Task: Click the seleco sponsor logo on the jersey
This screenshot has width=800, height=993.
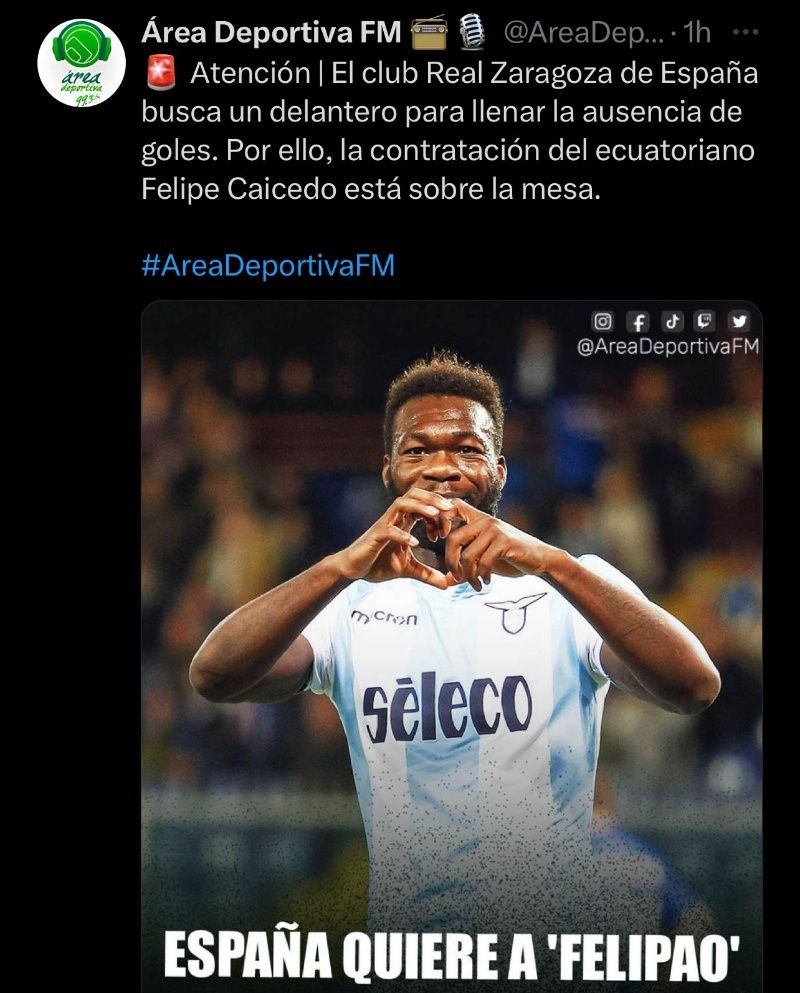Action: click(447, 706)
